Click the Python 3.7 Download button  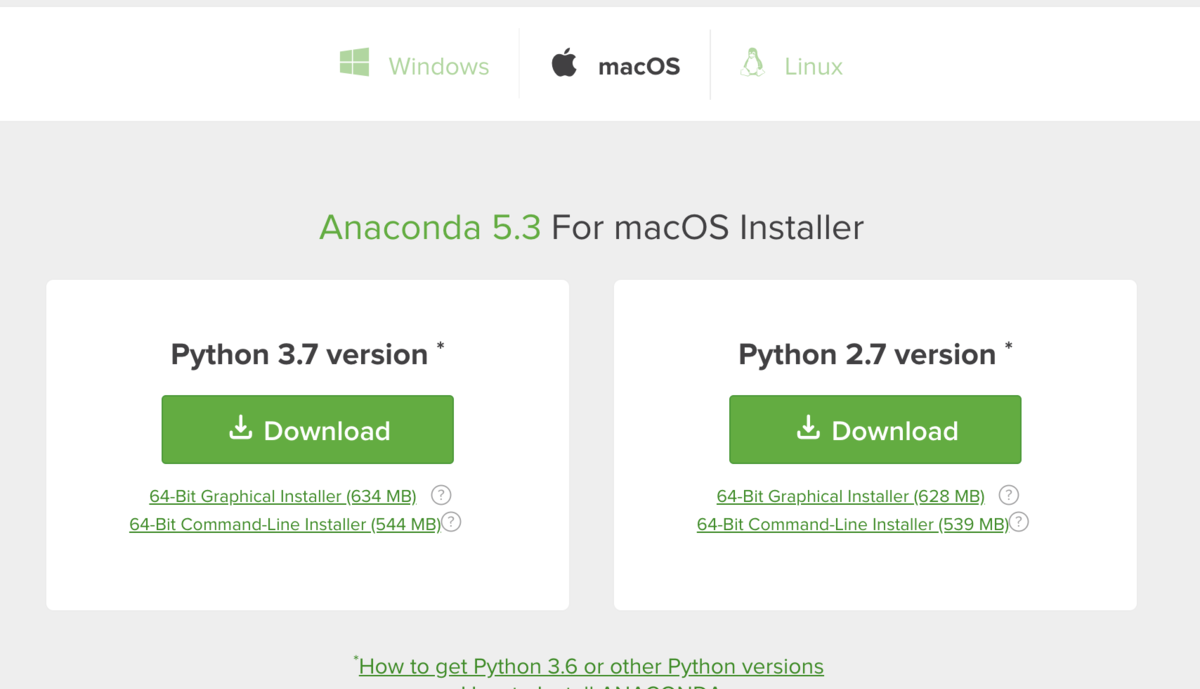[x=308, y=430]
